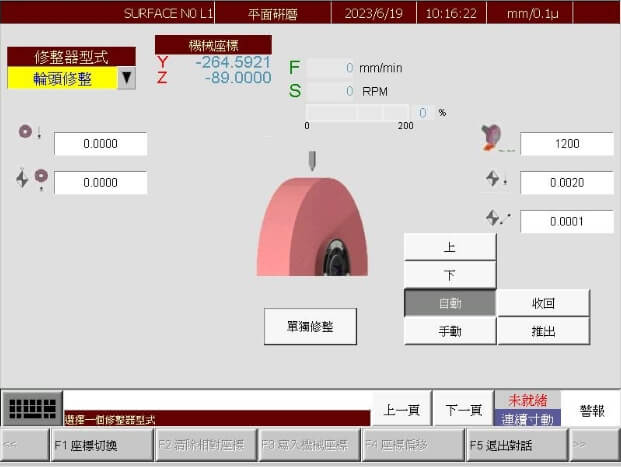Click the 平面研磨 title cell
Screen dimensions: 621x467
coord(273,13)
